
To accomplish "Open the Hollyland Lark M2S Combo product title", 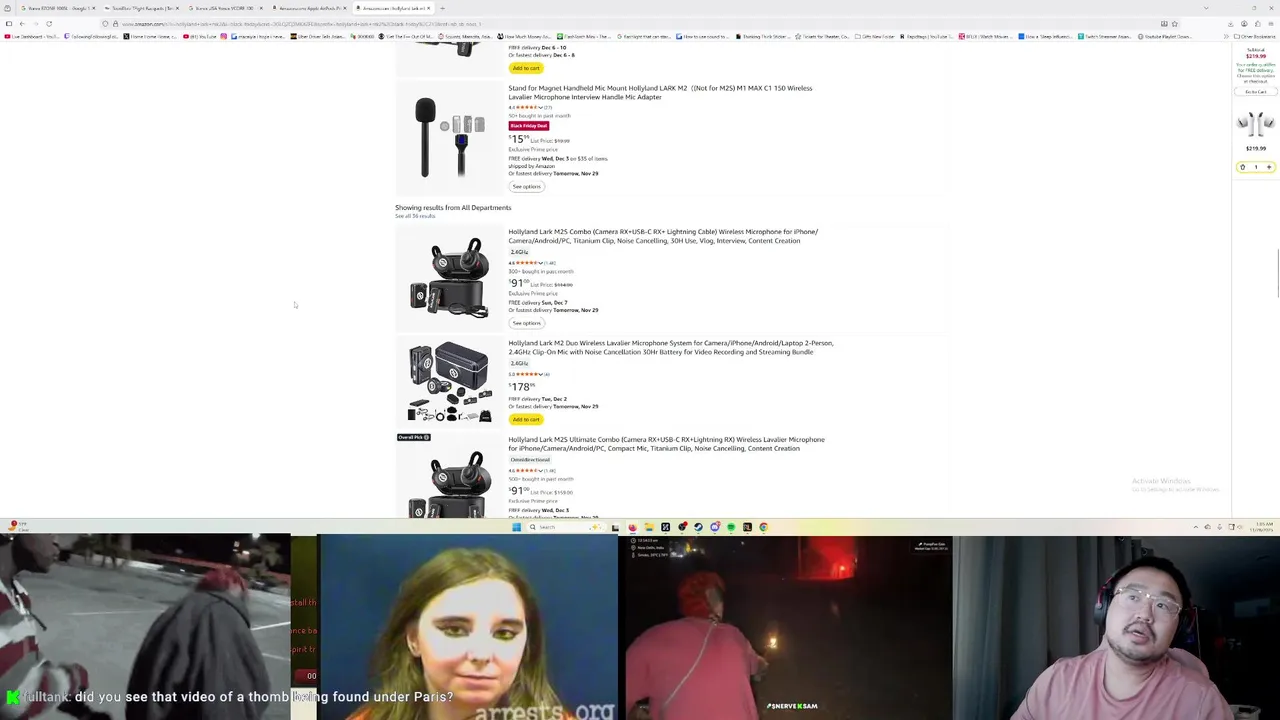I will coord(662,236).
